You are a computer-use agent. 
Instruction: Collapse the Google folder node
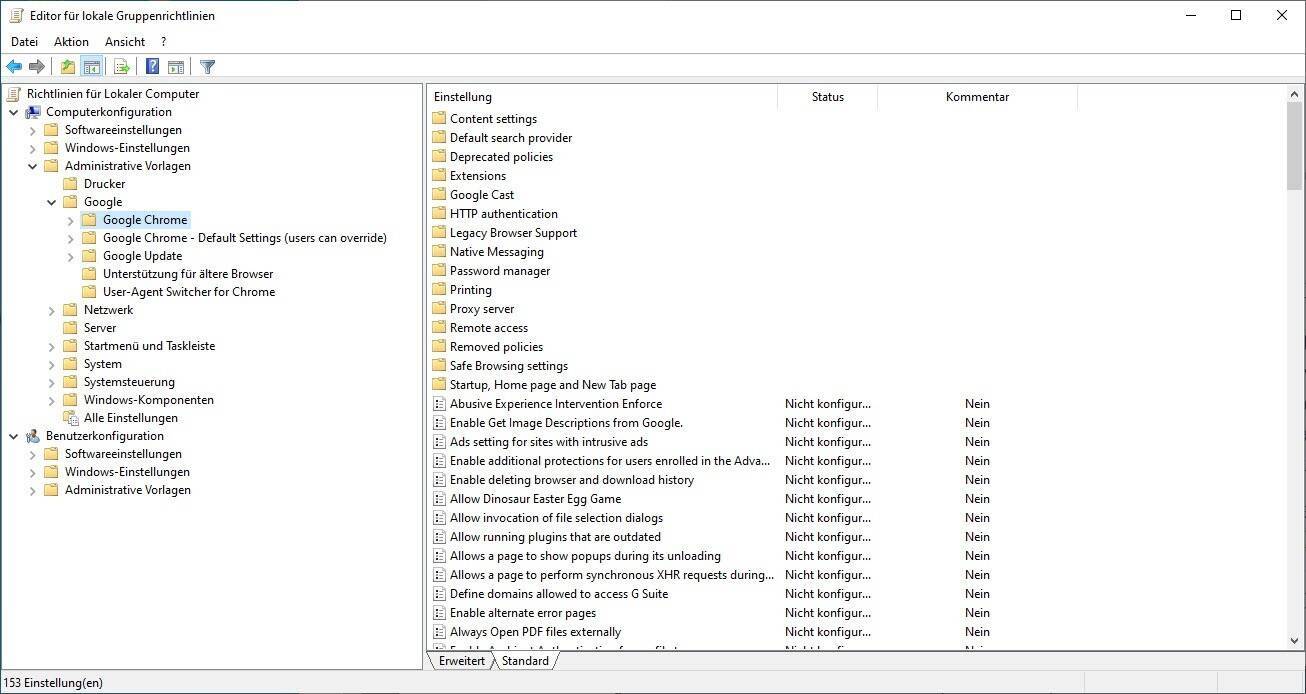point(52,202)
